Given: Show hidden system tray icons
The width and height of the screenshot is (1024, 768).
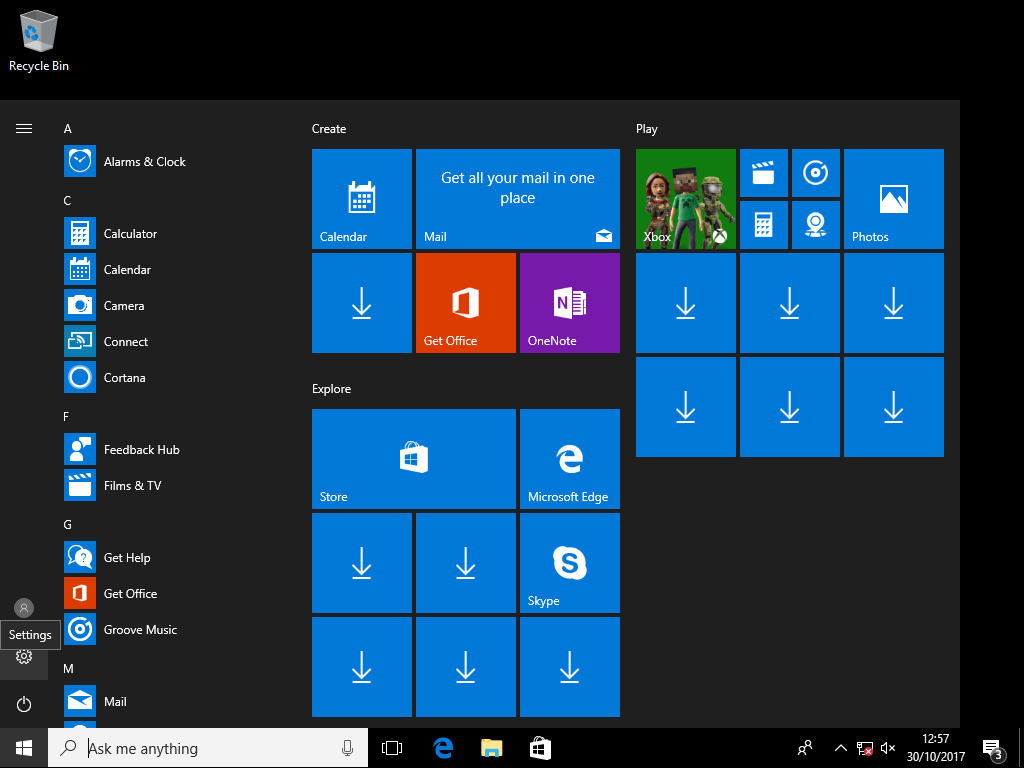Looking at the screenshot, I should click(x=840, y=748).
